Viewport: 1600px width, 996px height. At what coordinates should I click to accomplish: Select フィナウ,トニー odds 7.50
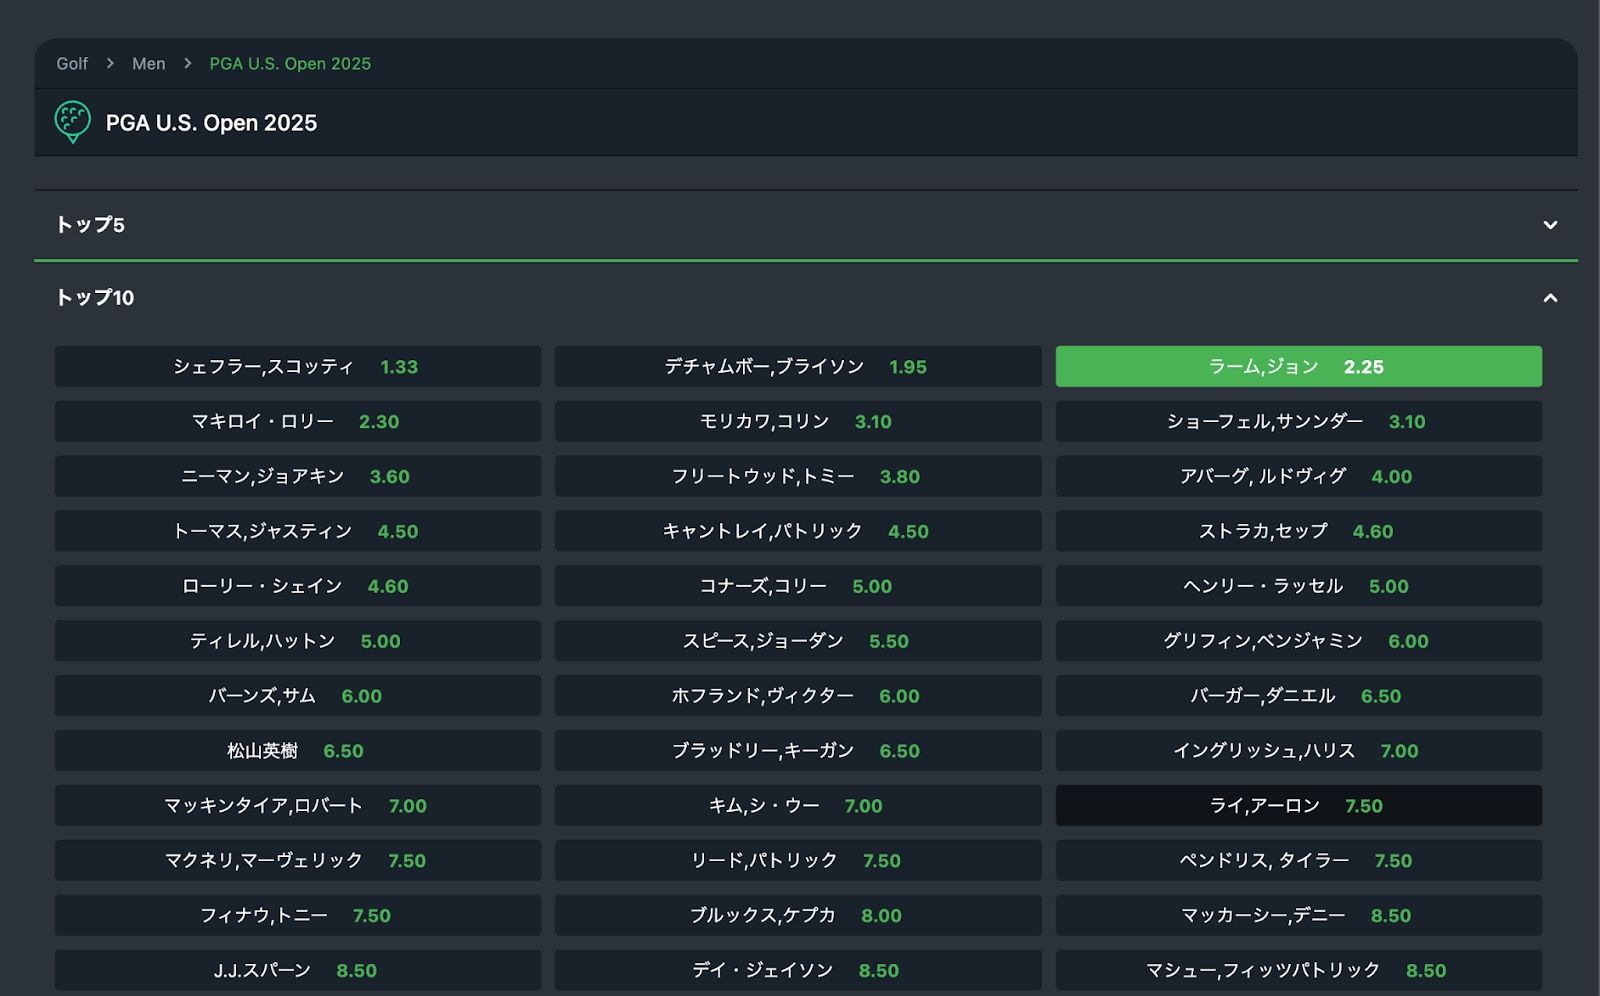pos(298,916)
